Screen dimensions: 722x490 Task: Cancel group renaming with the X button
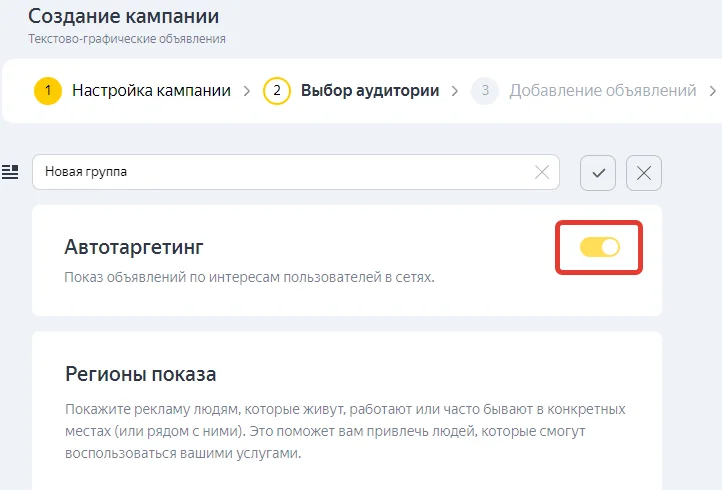click(644, 173)
